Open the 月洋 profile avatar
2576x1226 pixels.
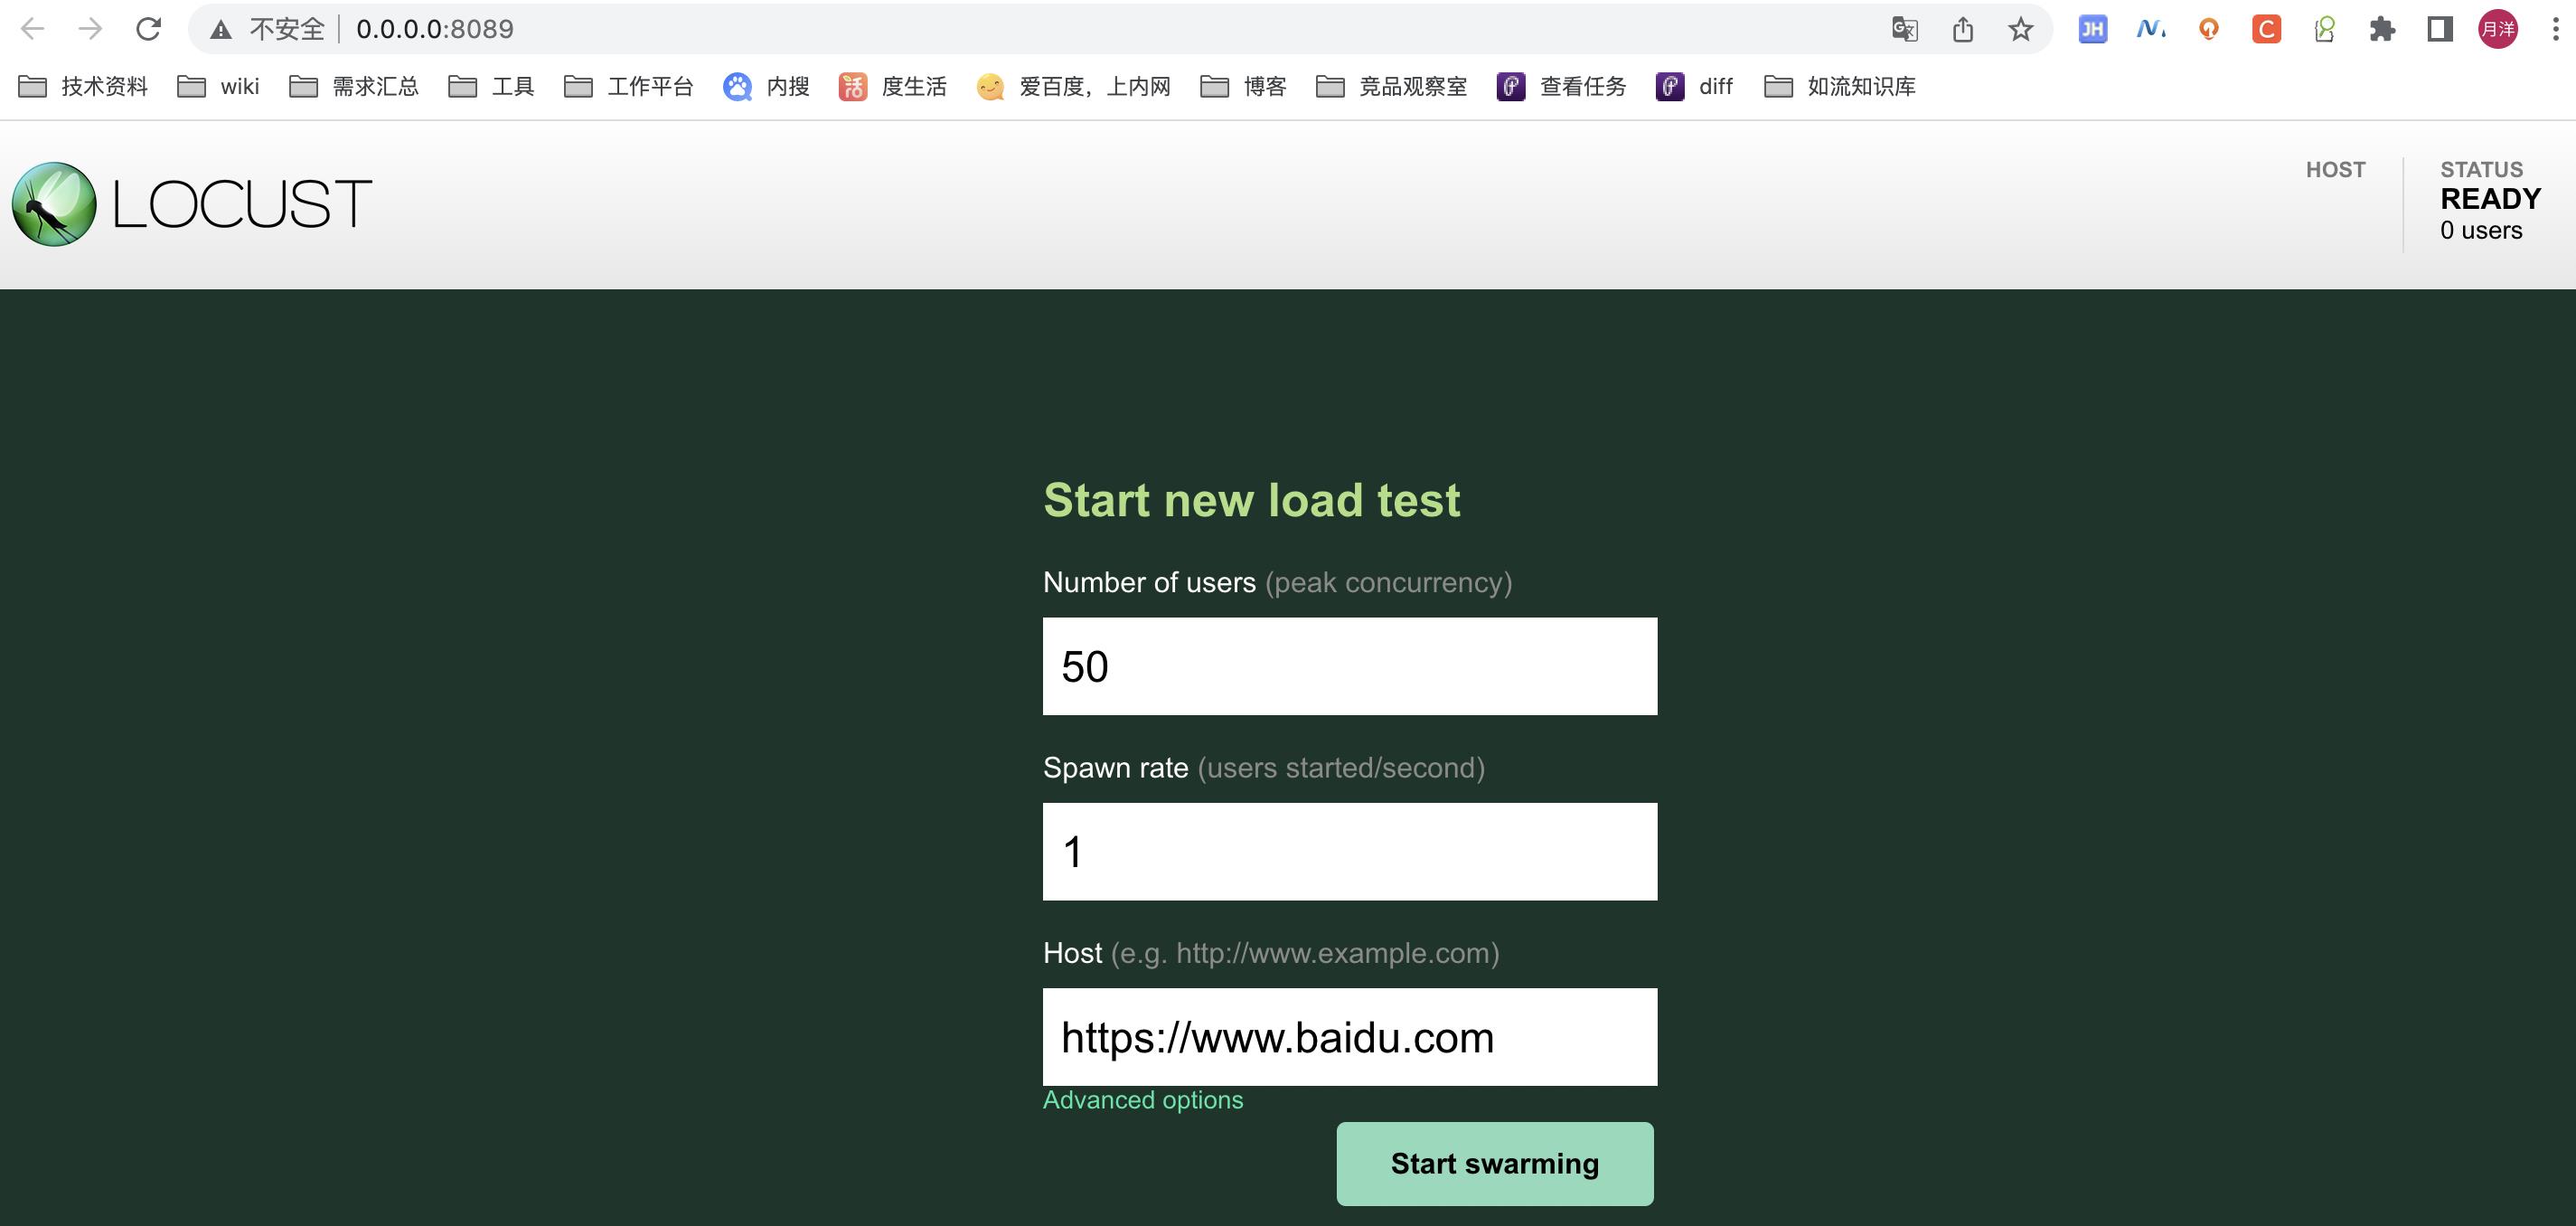tap(2498, 29)
